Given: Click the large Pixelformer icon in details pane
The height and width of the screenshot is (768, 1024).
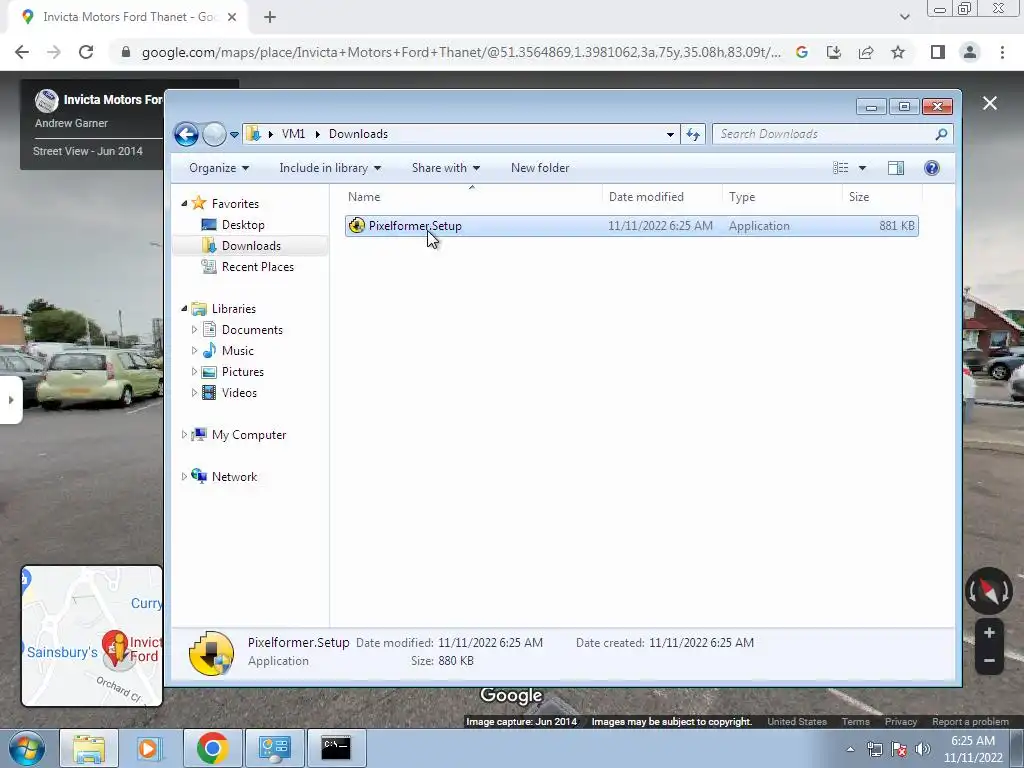Looking at the screenshot, I should [211, 653].
